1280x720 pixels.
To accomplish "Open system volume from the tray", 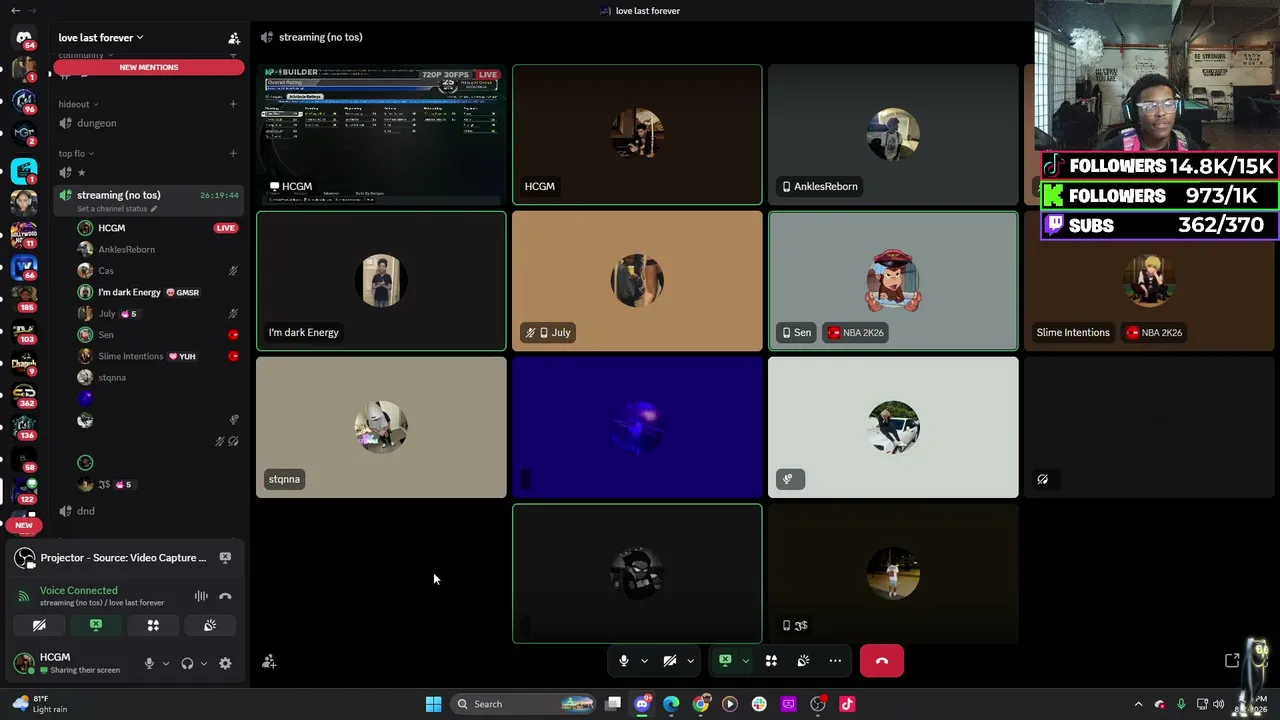I will click(1218, 704).
